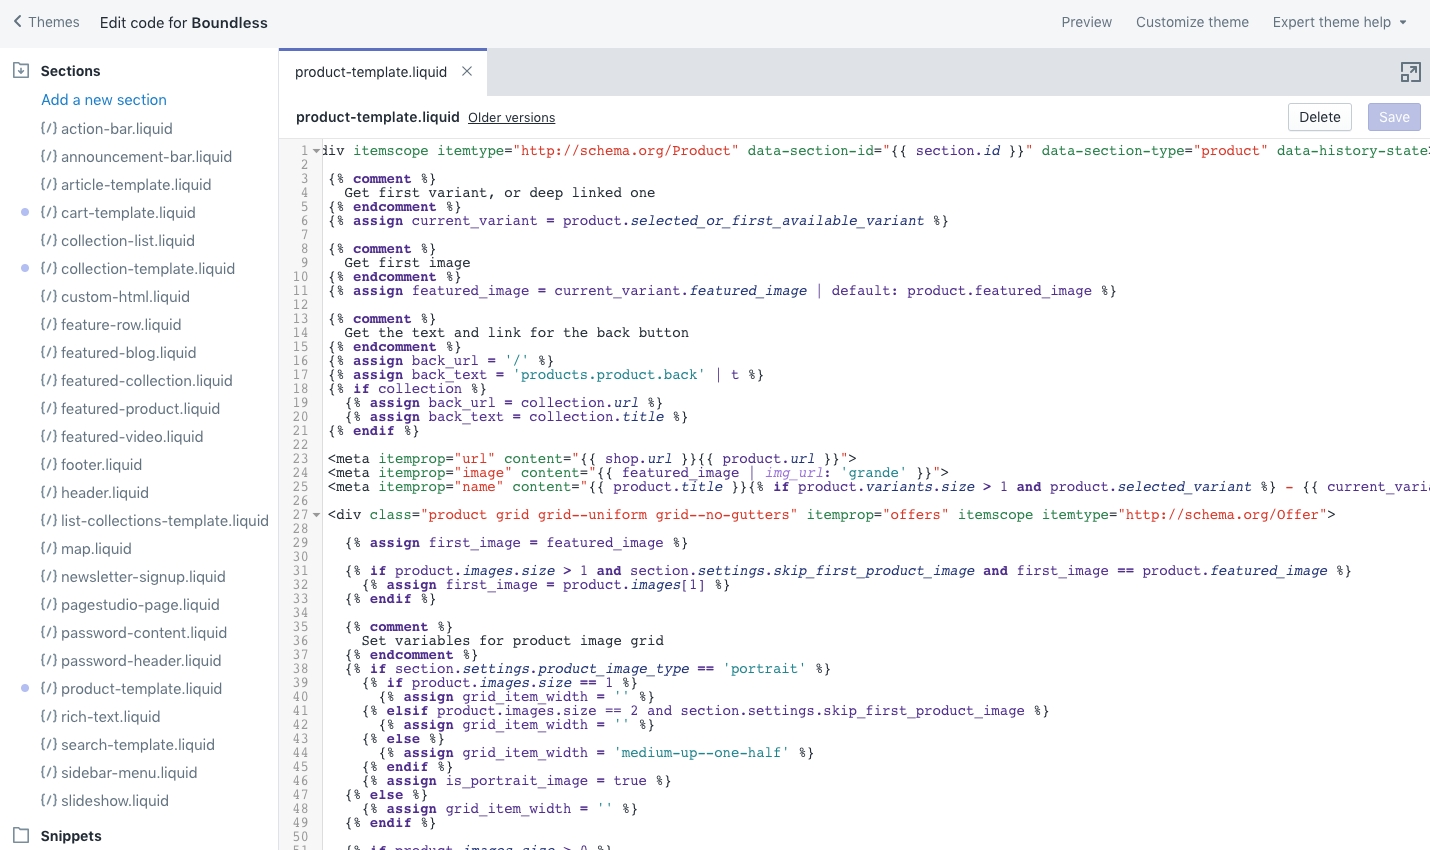Viewport: 1430px width, 850px height.
Task: Open cart-template.liquid in the sidebar
Action: pos(128,213)
